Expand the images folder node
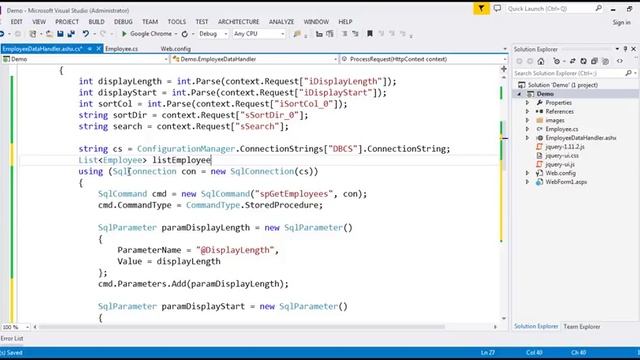Viewport: 640px width, 360px height. click(x=527, y=120)
